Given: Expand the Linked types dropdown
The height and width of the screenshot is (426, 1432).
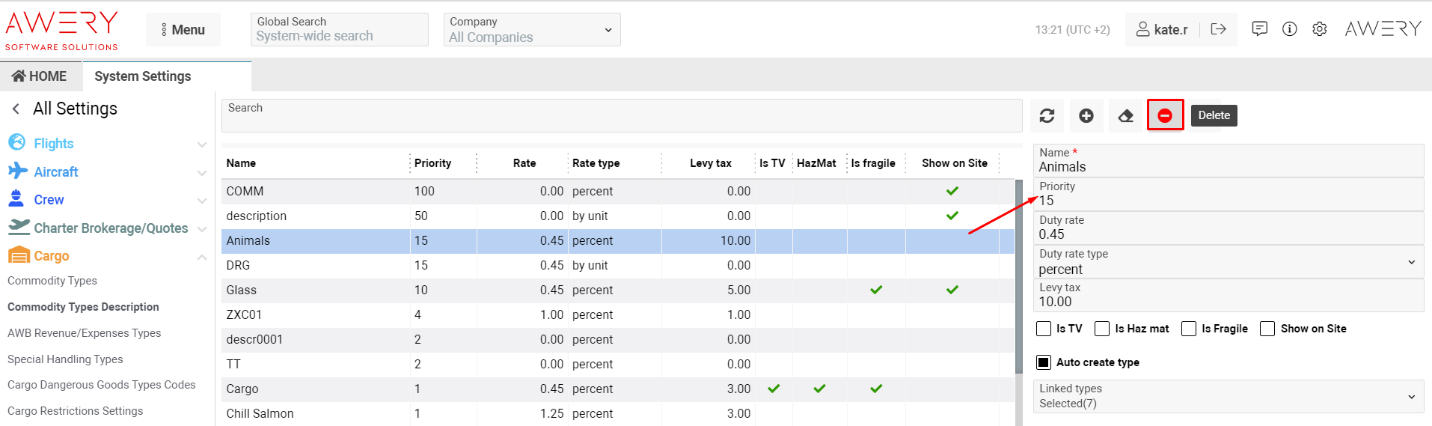Looking at the screenshot, I should (x=1228, y=396).
